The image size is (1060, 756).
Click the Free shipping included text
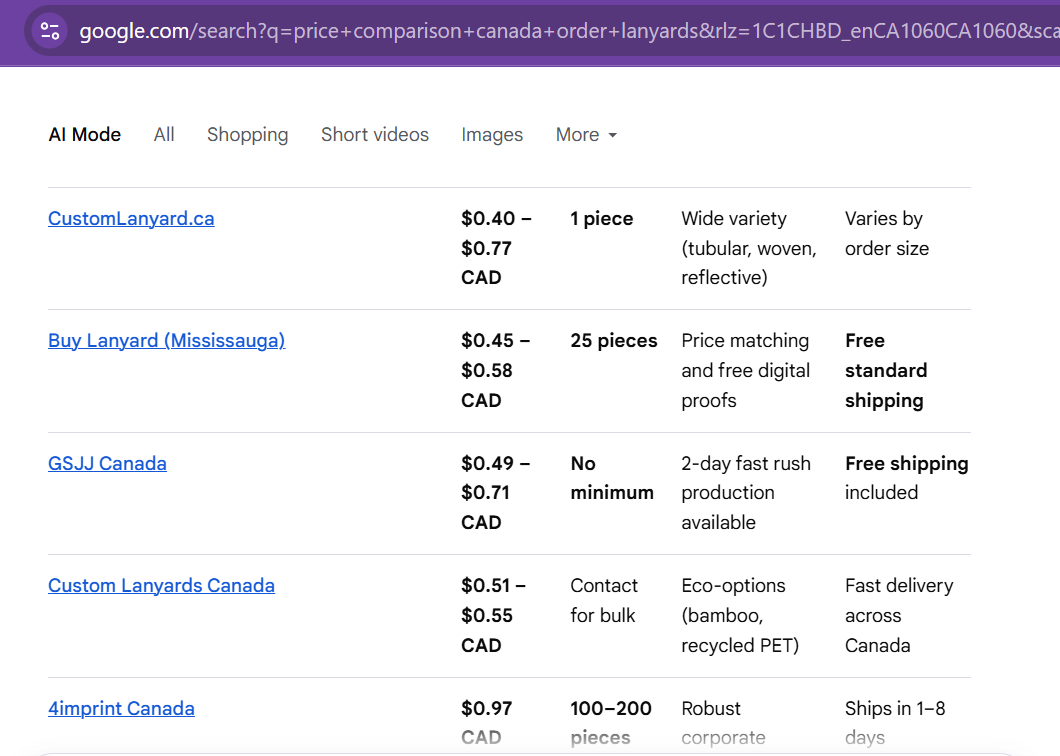coord(907,478)
